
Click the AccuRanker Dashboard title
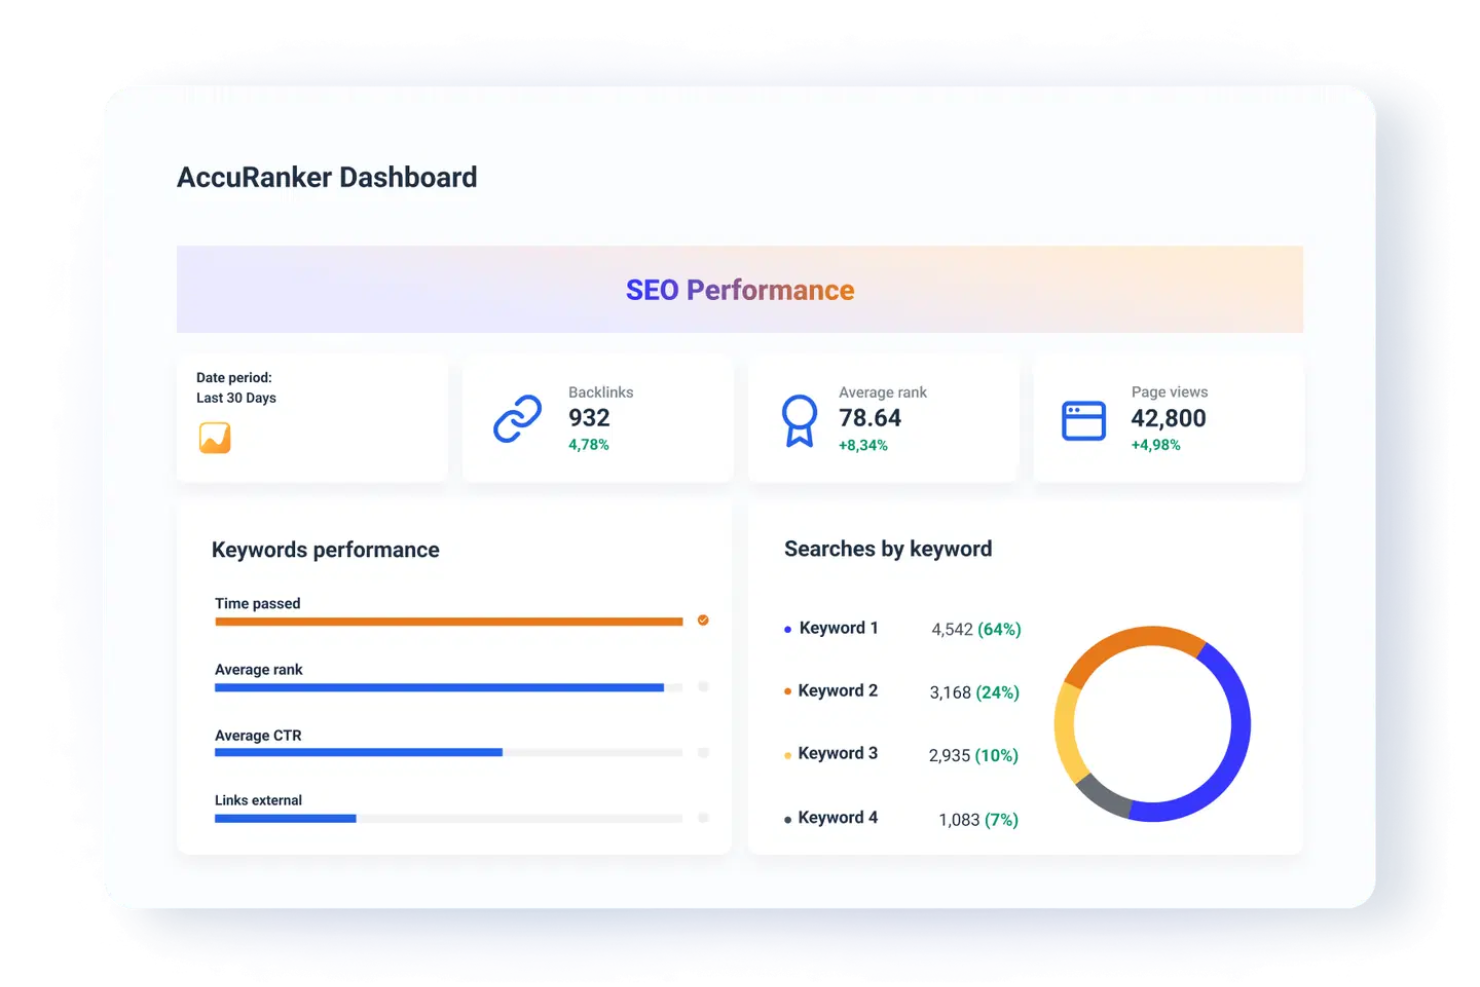[327, 177]
